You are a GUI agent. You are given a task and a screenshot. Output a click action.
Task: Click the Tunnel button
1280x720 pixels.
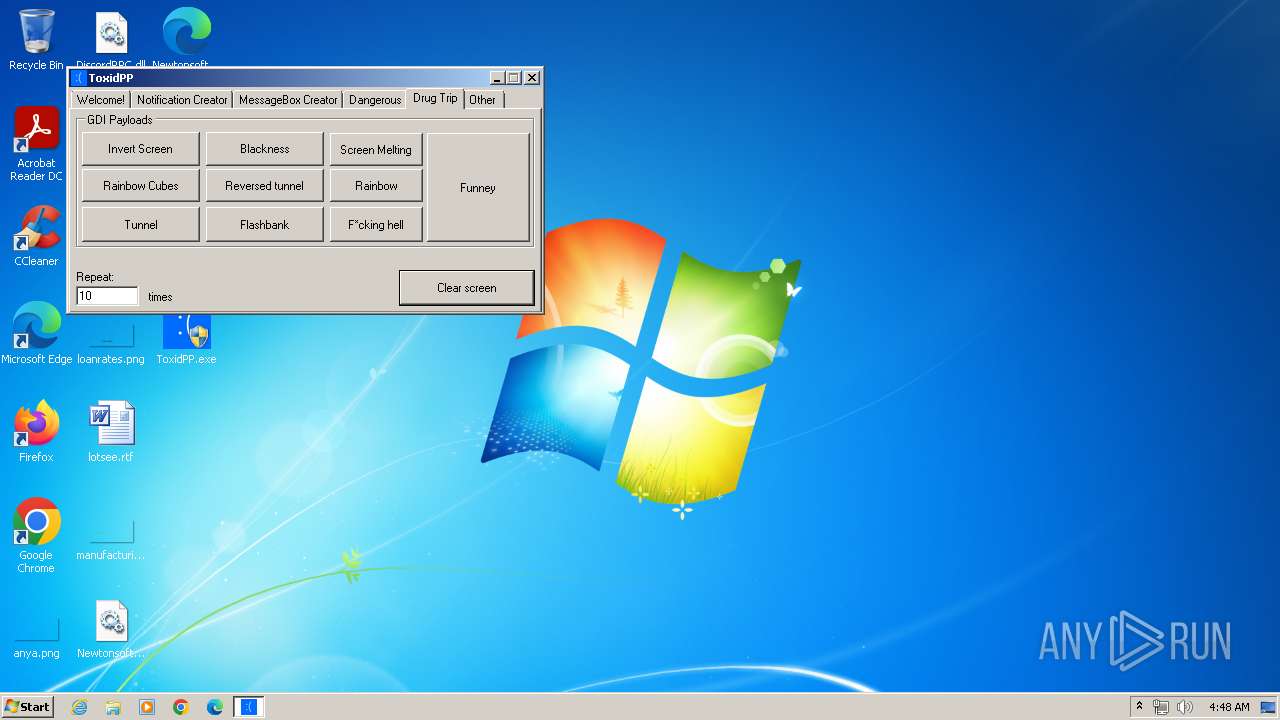140,225
